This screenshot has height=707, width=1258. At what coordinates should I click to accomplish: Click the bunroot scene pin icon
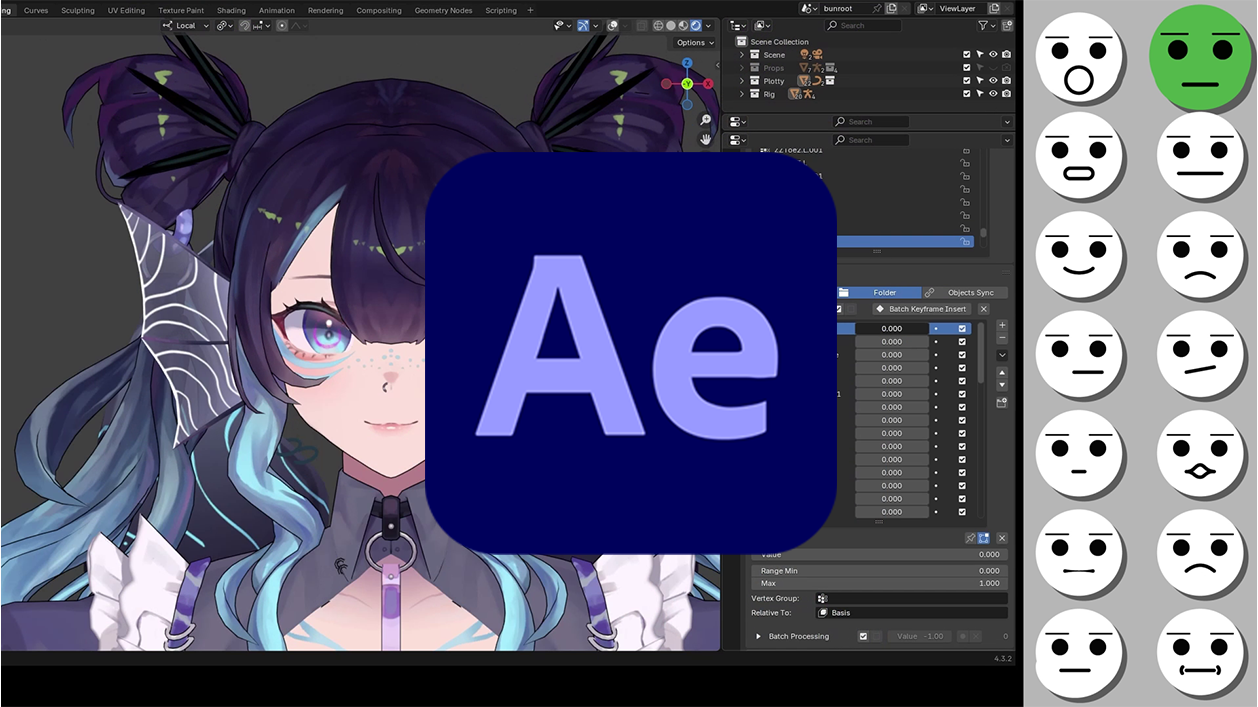click(x=877, y=8)
